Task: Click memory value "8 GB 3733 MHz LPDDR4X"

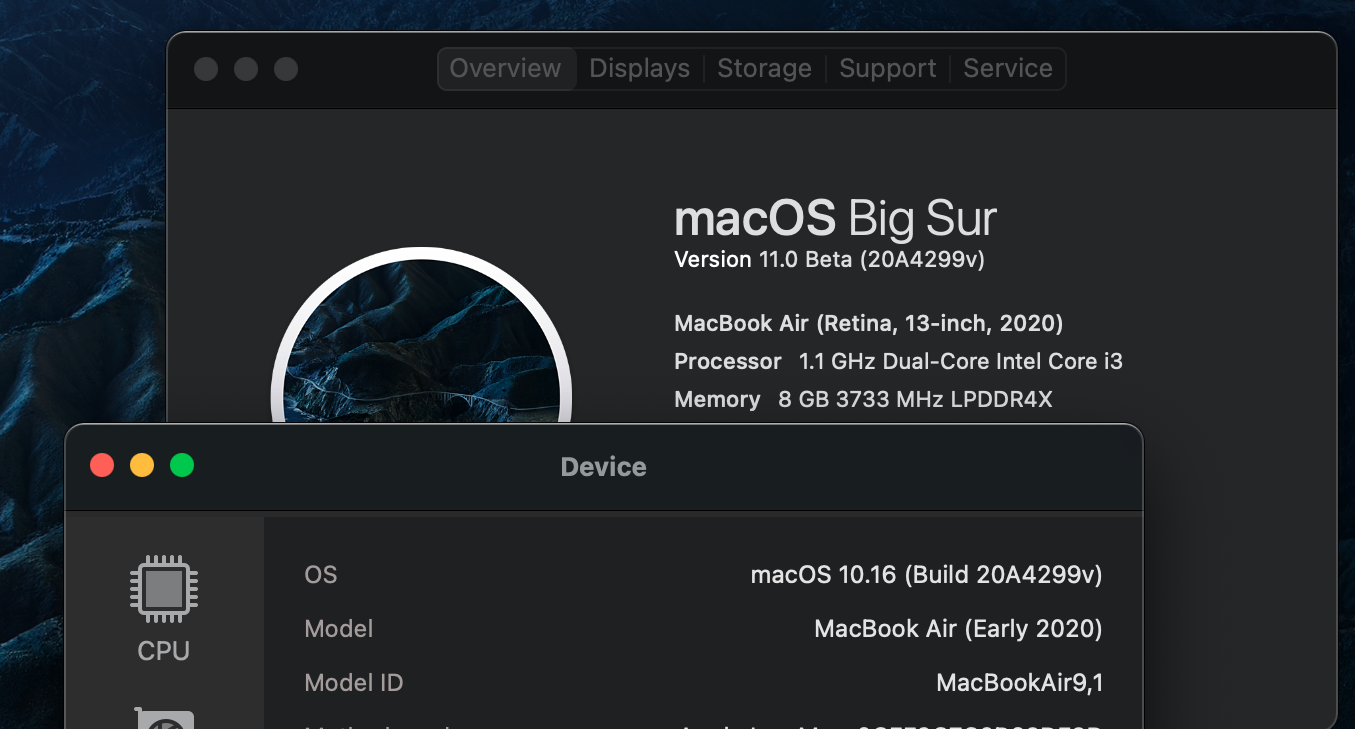Action: (915, 399)
